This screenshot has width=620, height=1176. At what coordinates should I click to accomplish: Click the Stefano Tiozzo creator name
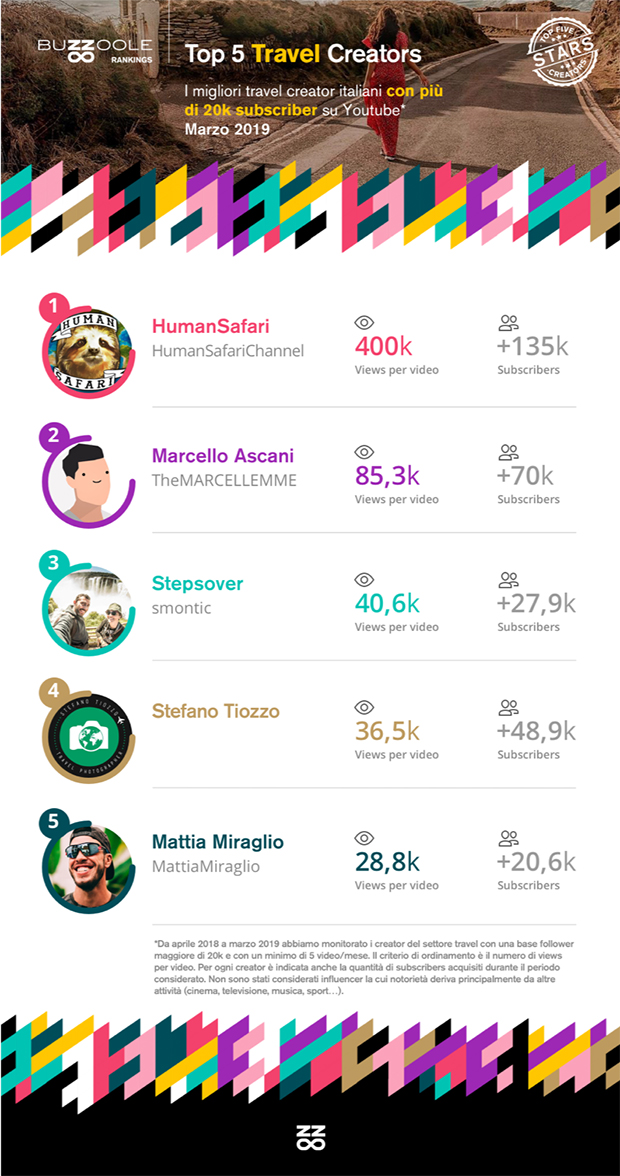click(x=216, y=712)
